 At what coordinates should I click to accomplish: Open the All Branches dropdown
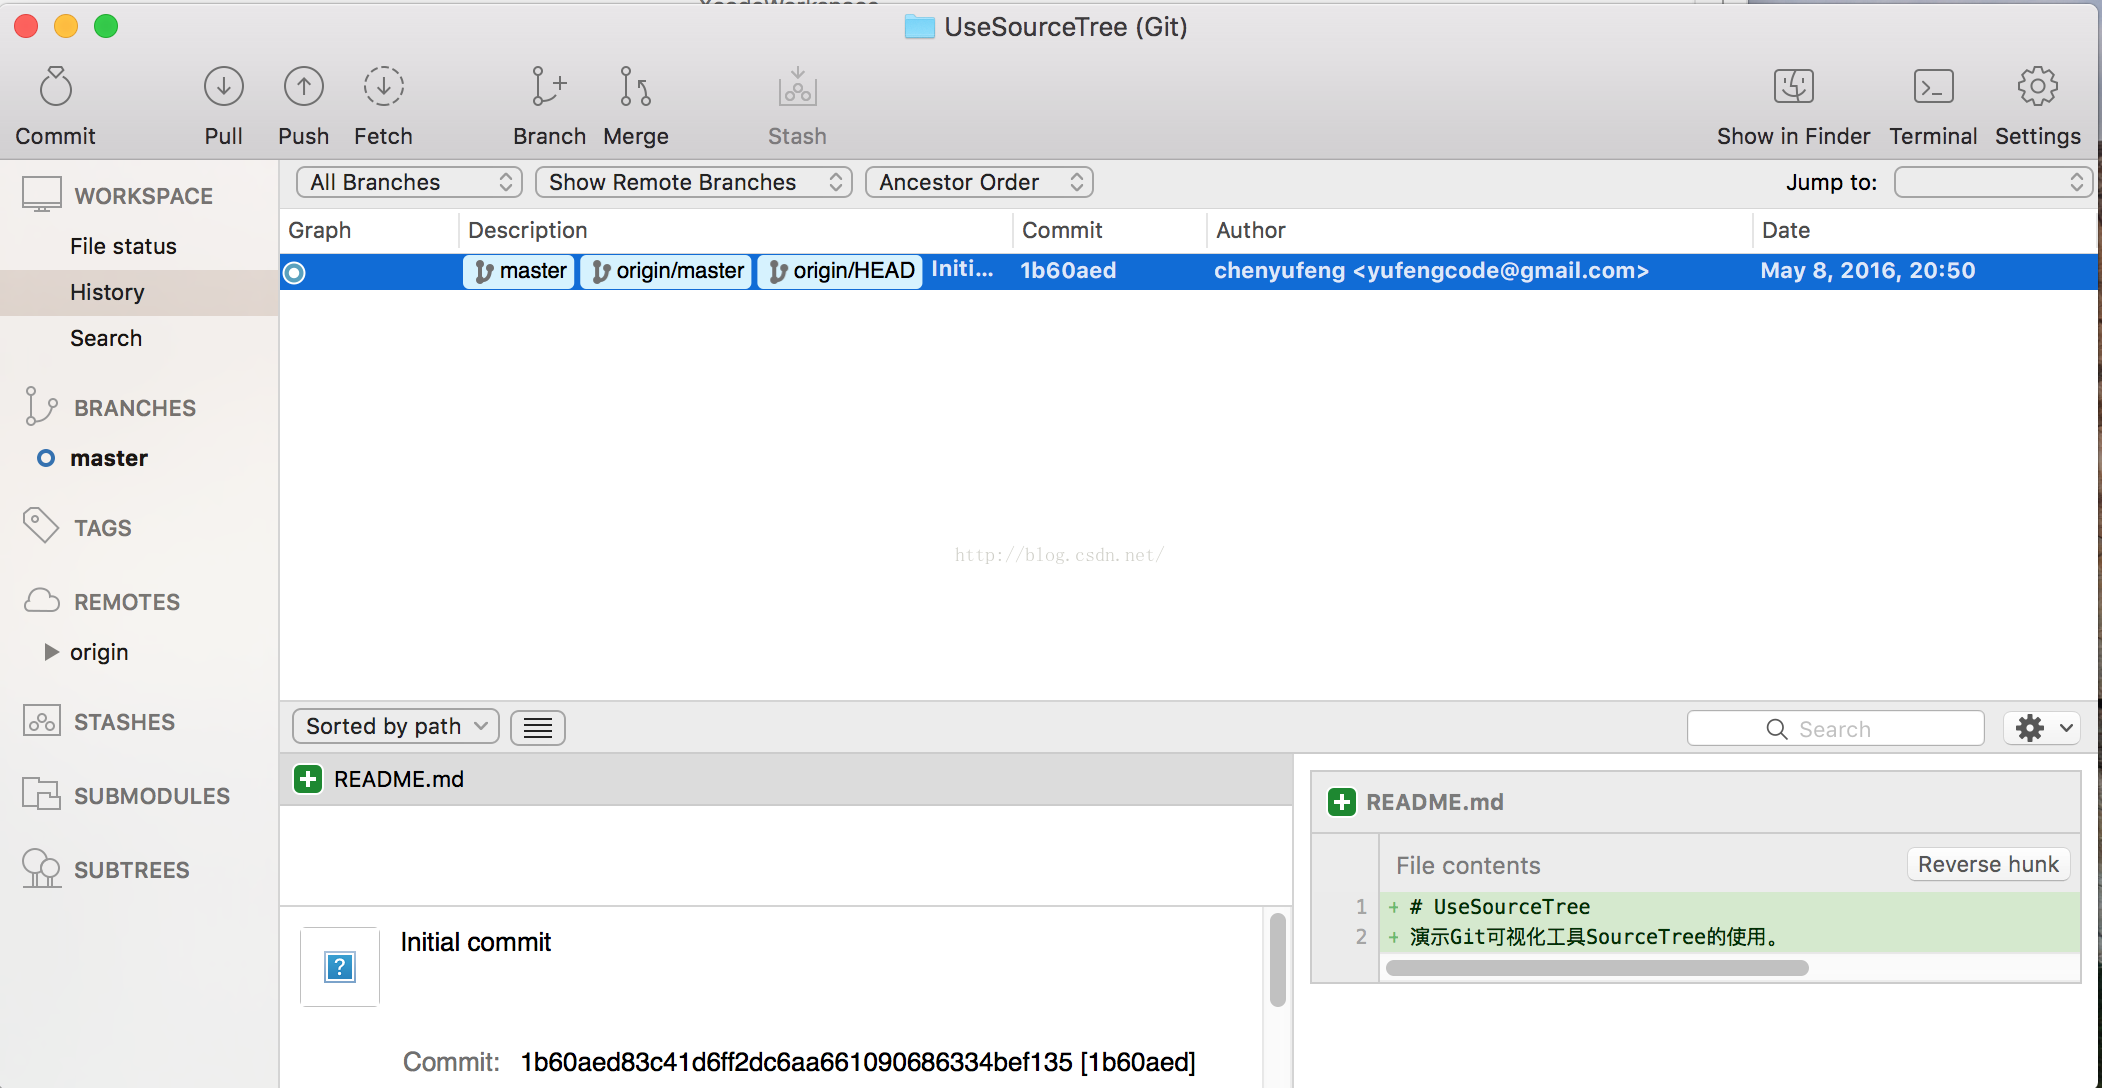click(409, 182)
